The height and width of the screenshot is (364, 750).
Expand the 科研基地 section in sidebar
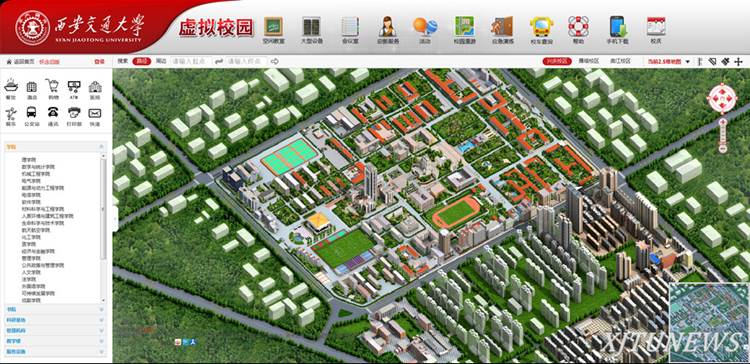tap(55, 320)
